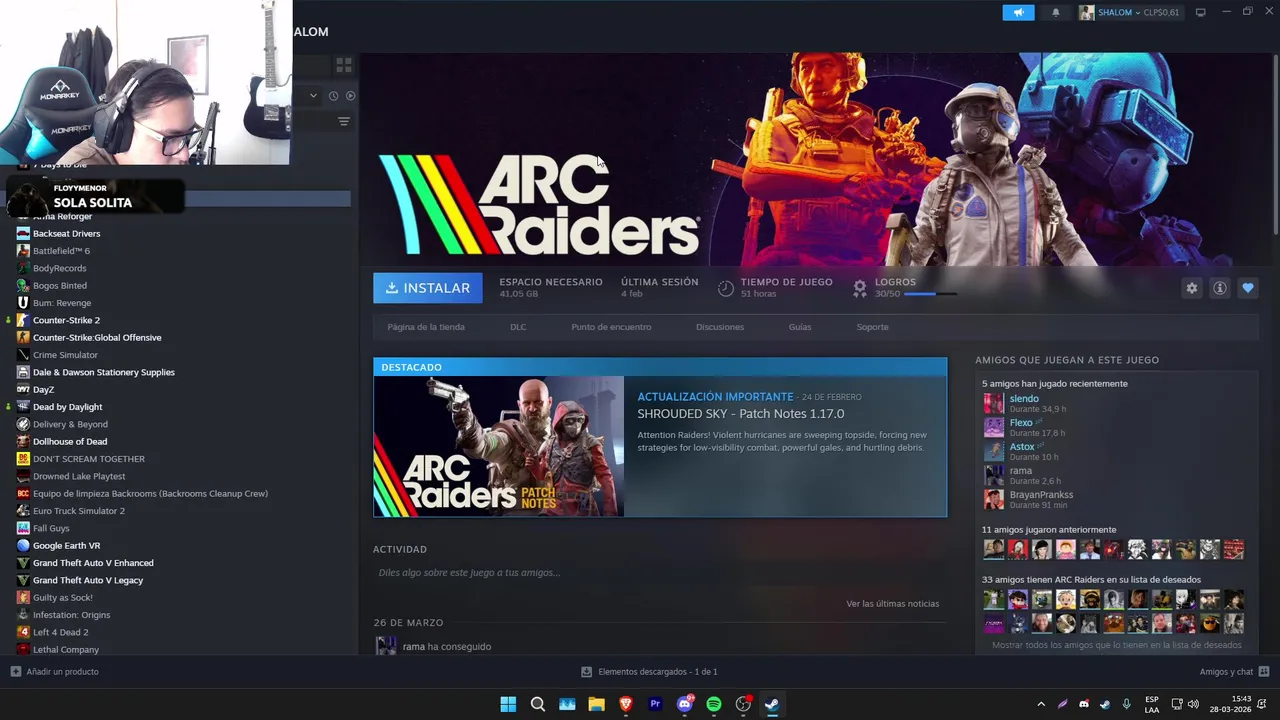Viewport: 1280px width, 720px height.
Task: Open the Soporte tab
Action: [872, 327]
